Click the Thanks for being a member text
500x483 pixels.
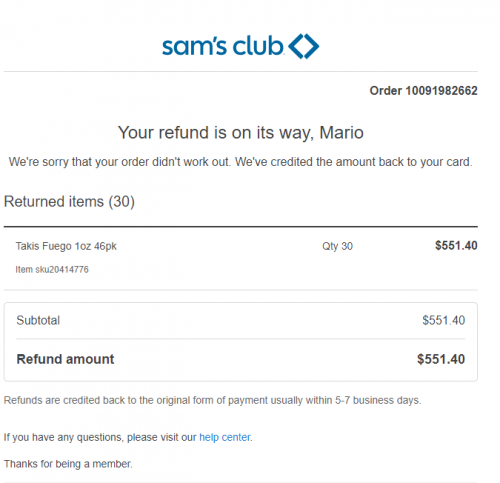[x=68, y=464]
